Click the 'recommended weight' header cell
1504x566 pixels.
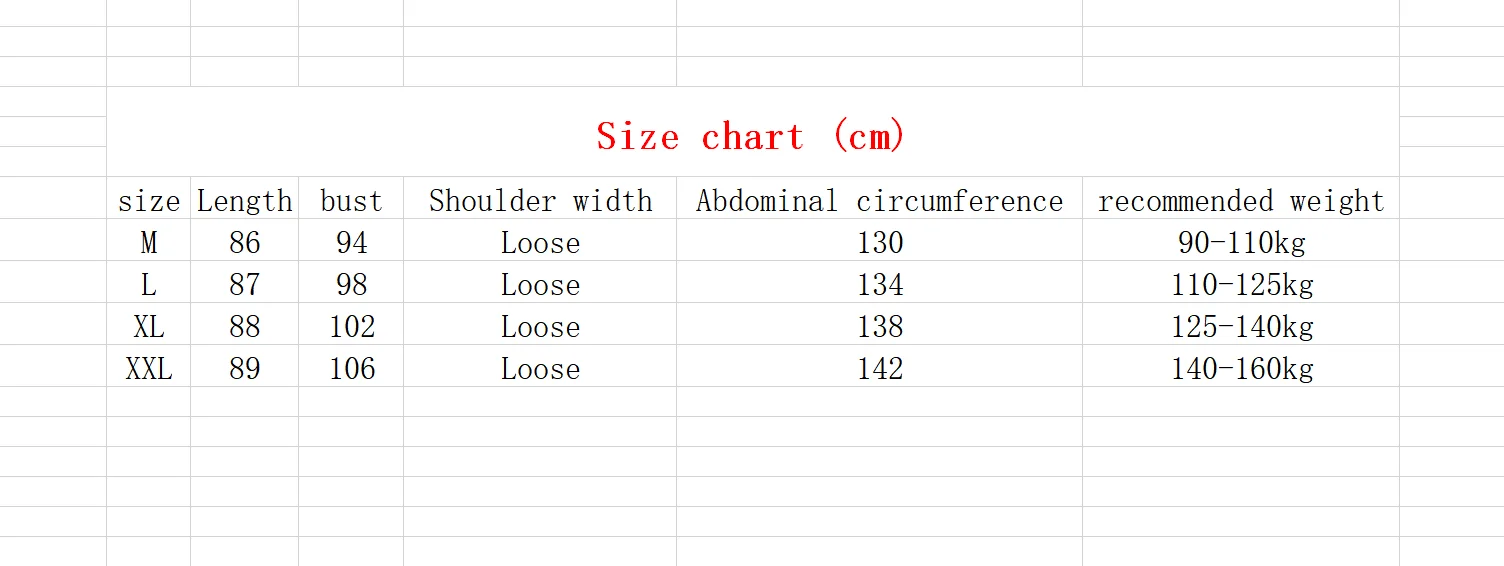point(1241,198)
